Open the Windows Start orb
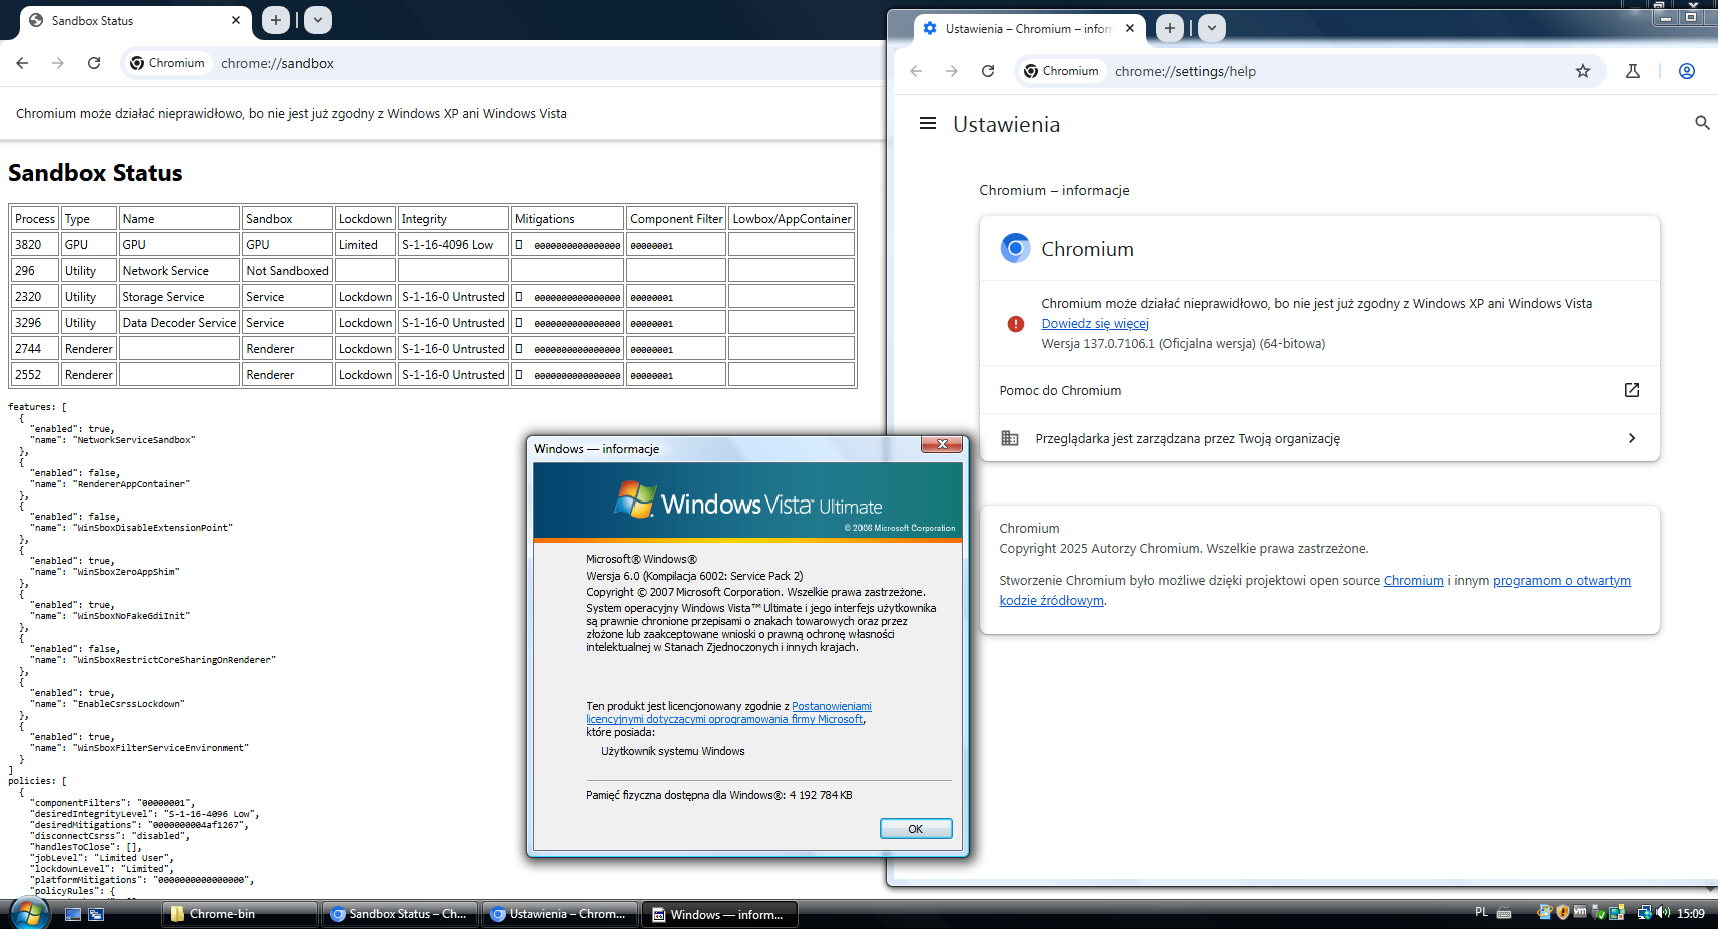1718x929 pixels. tap(28, 913)
